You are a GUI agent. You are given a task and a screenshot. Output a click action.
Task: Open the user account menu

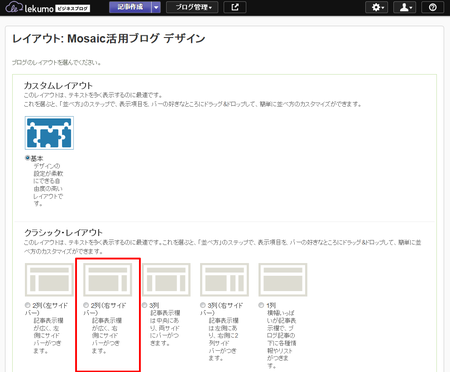pos(405,7)
